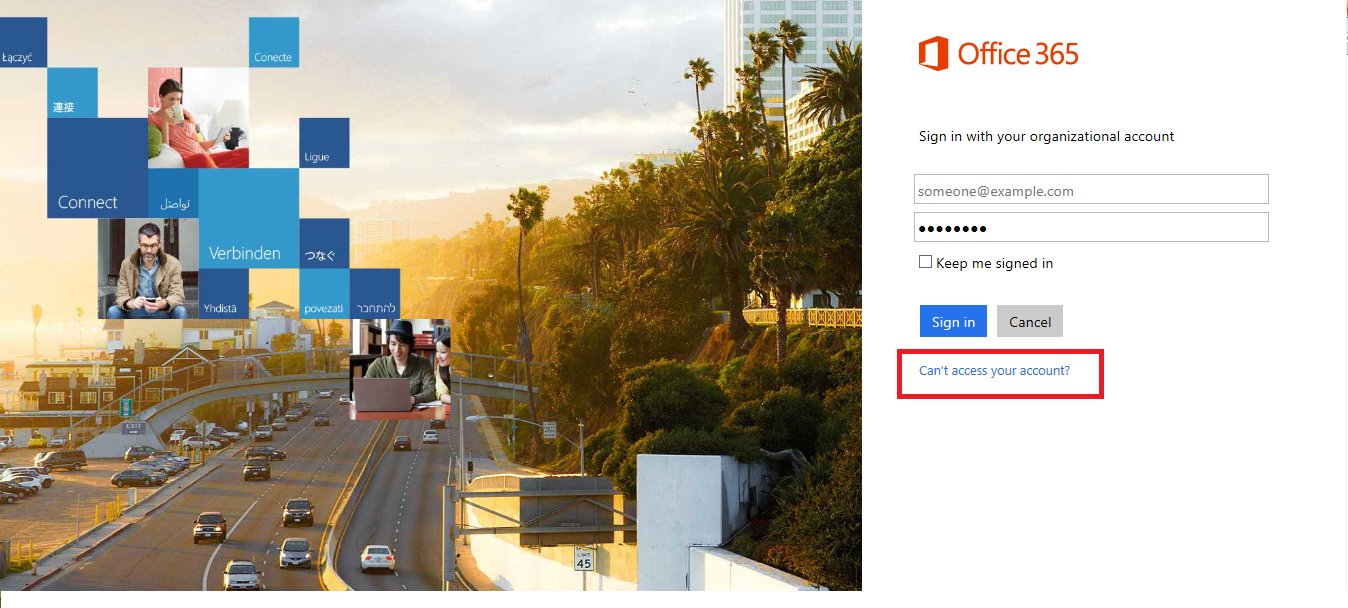
Task: Select the large Connect tile
Action: click(x=97, y=168)
